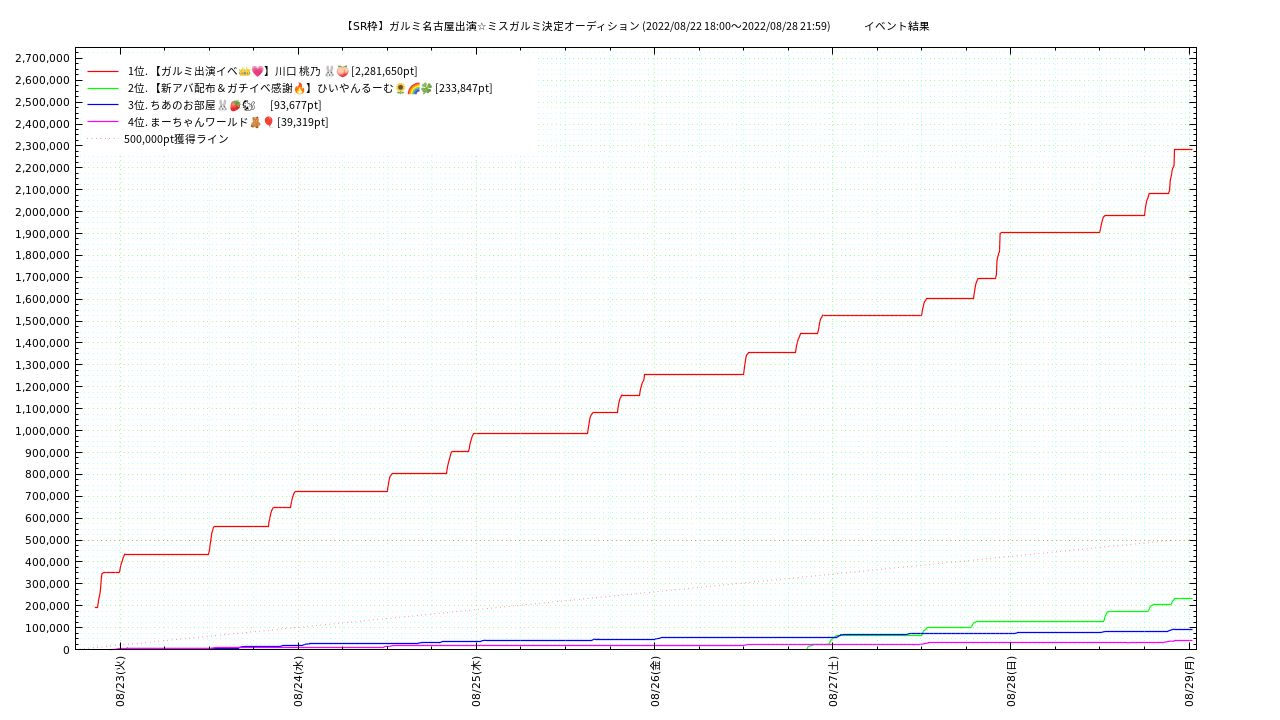Click the red line sample for 1位
The width and height of the screenshot is (1280, 720).
coord(103,71)
